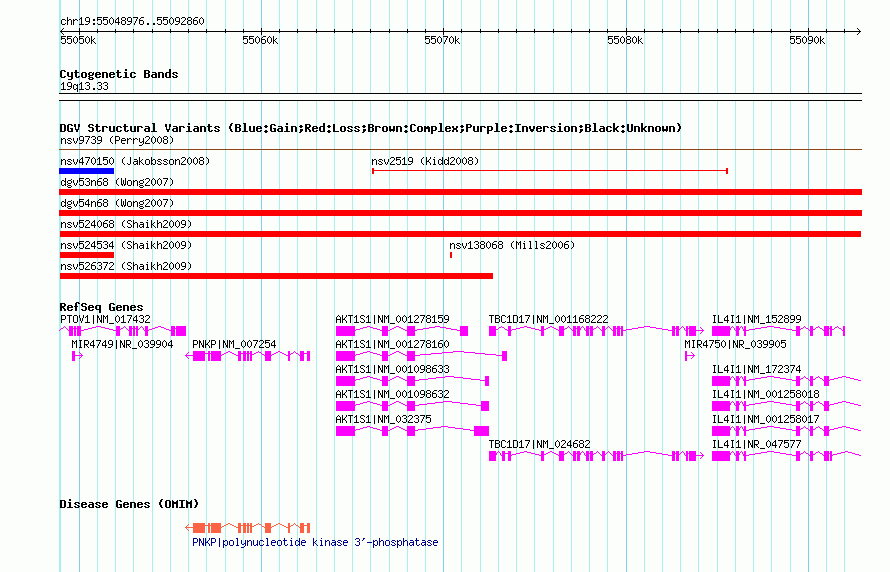Select the TBC1D17|NM_001168222 transcript glyph
The image size is (890, 572).
coord(597,331)
